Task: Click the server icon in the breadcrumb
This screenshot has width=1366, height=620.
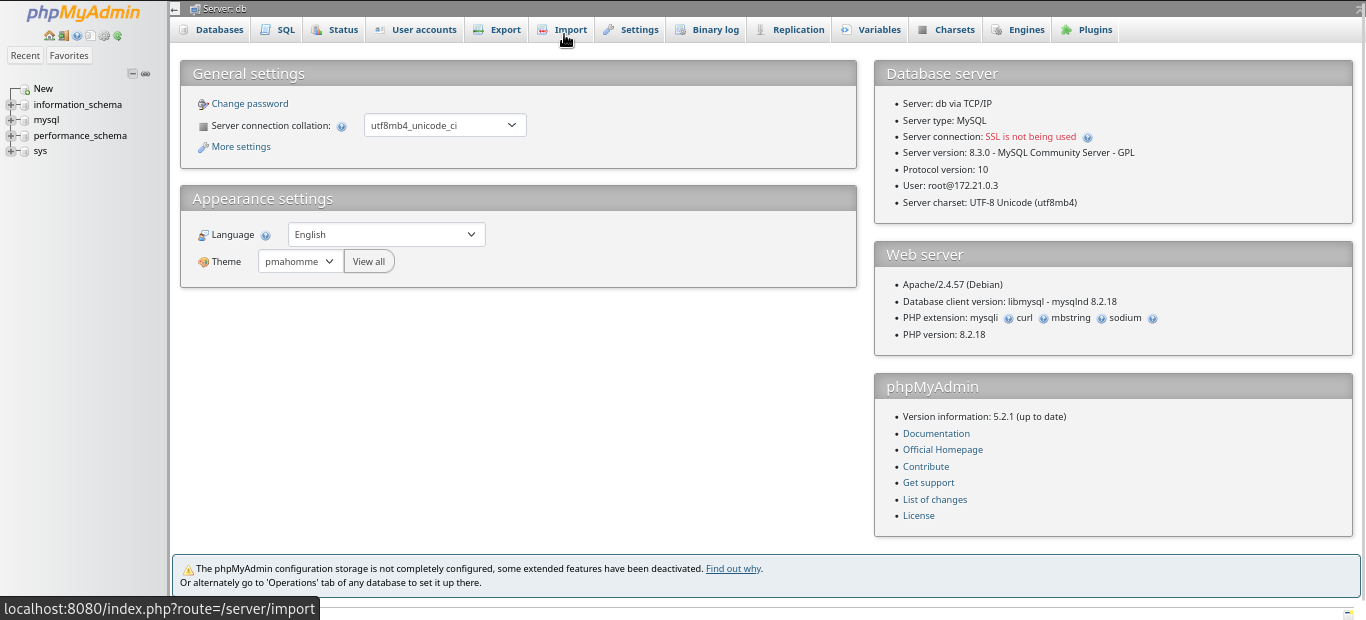Action: coord(194,8)
